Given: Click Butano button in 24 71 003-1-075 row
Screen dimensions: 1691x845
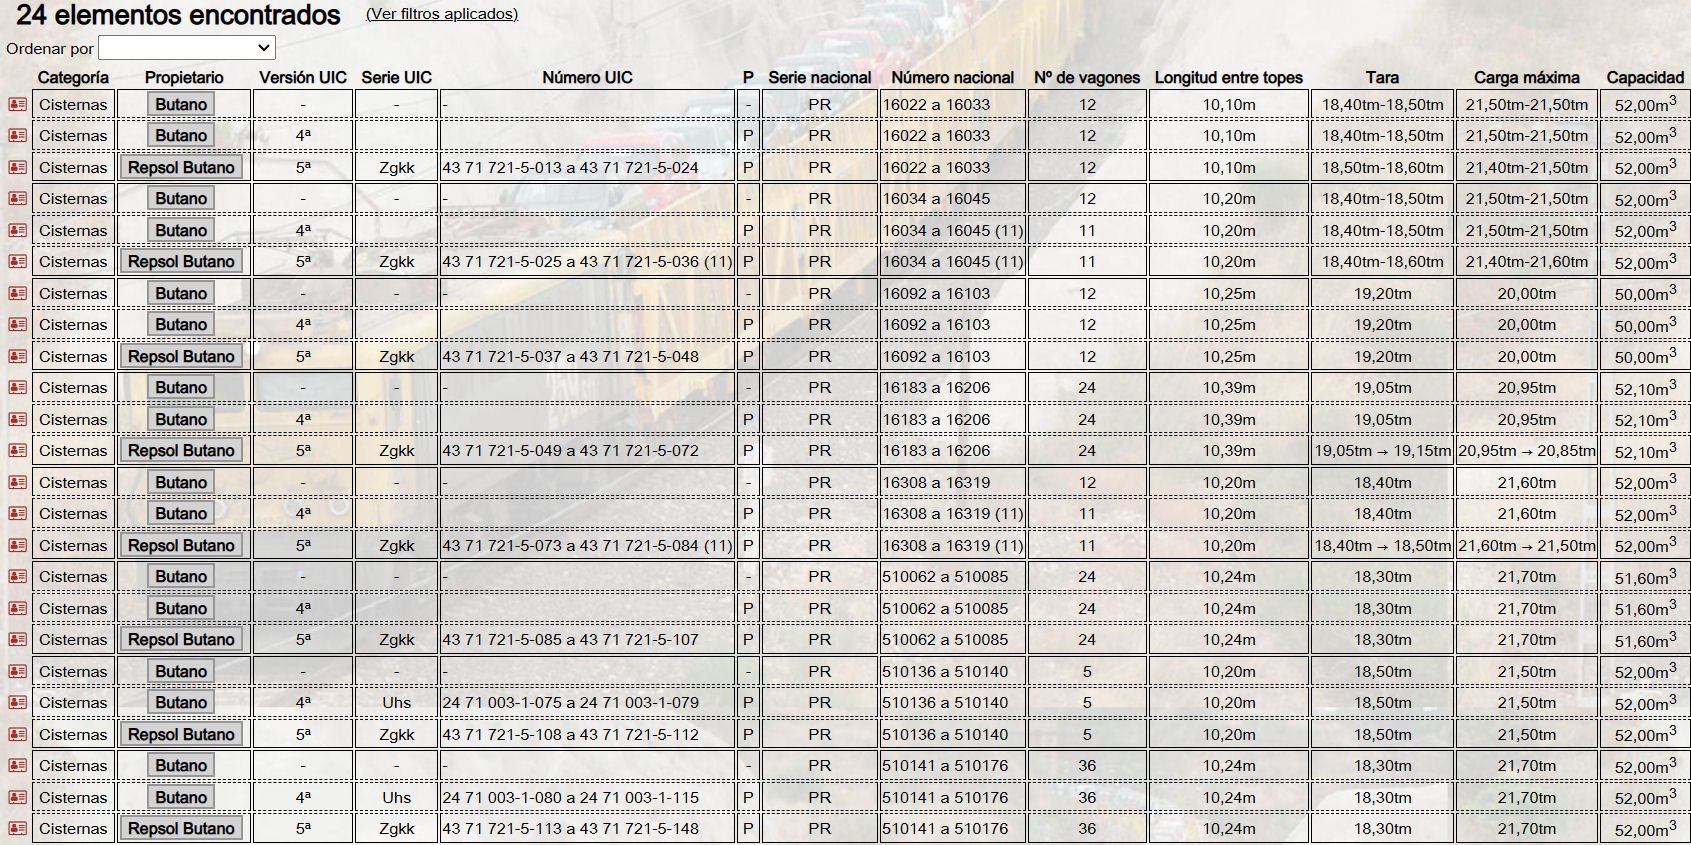Looking at the screenshot, I should pos(181,702).
